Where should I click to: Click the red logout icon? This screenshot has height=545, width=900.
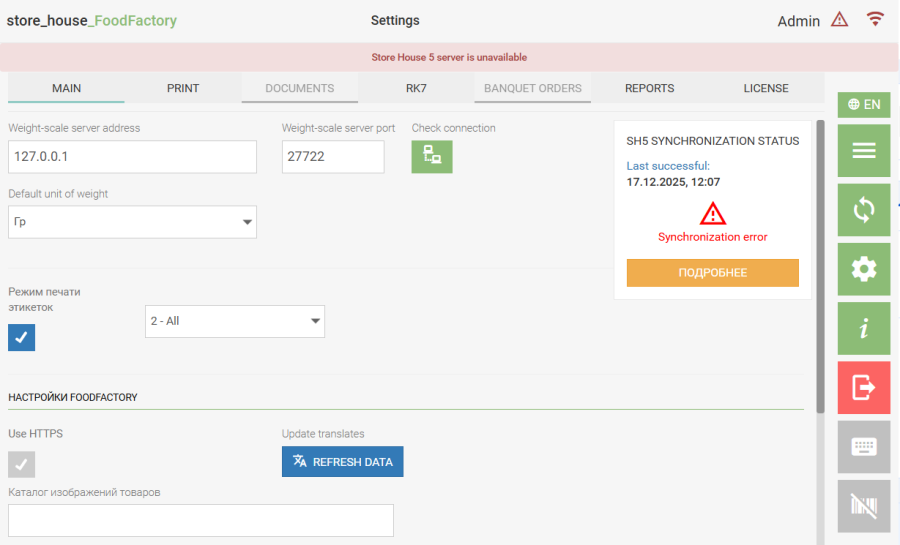pos(863,388)
